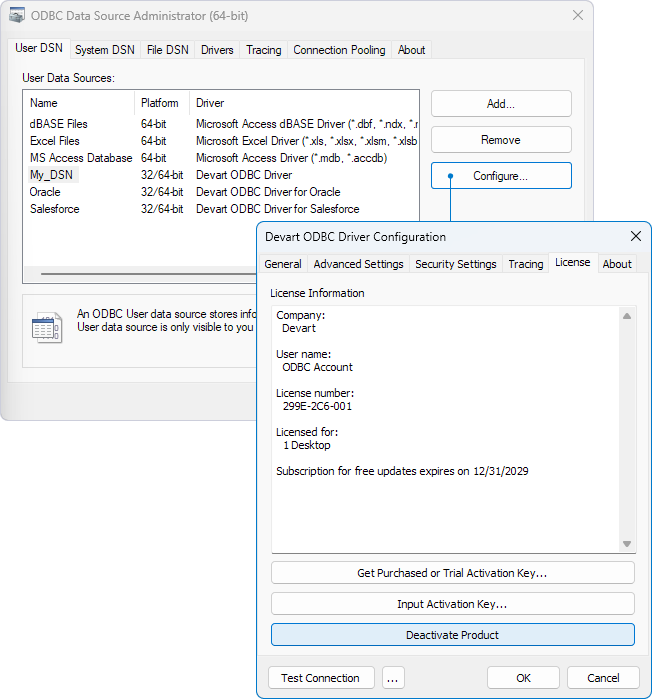Confirm with the OK button

coord(523,678)
